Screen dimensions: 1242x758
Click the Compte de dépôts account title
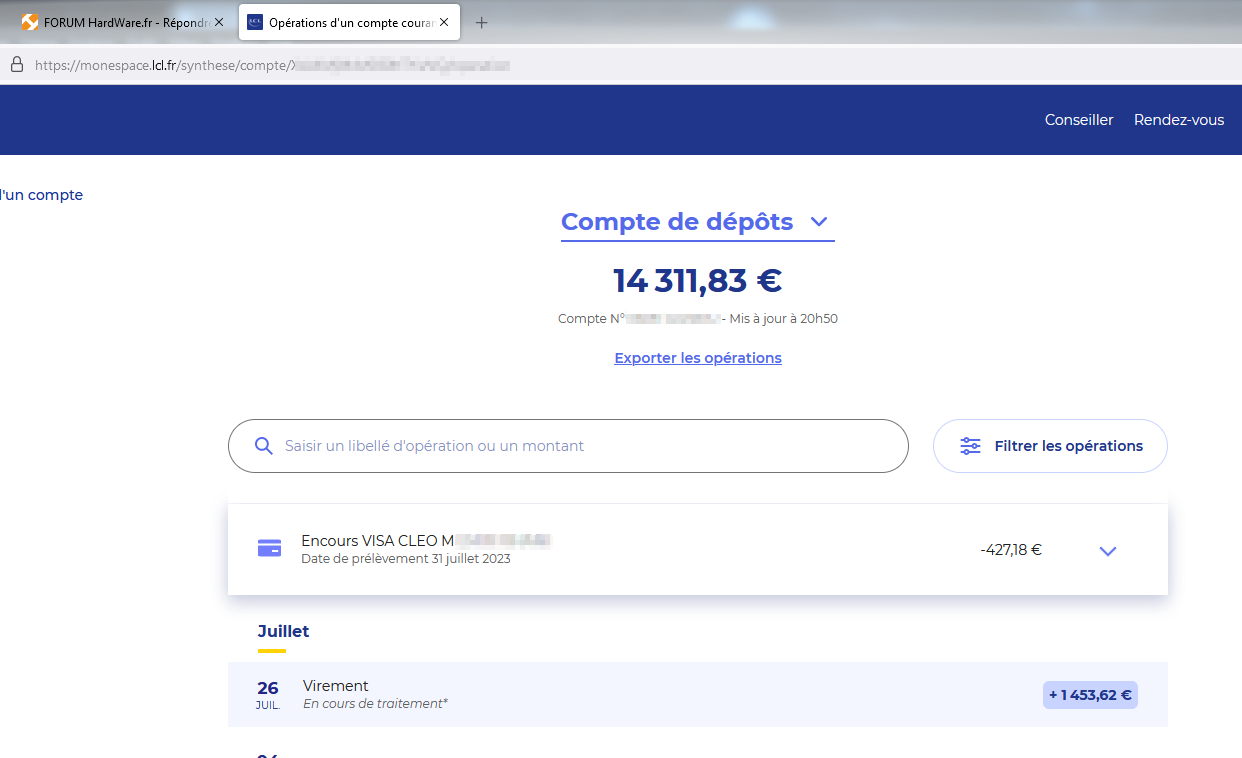click(677, 222)
